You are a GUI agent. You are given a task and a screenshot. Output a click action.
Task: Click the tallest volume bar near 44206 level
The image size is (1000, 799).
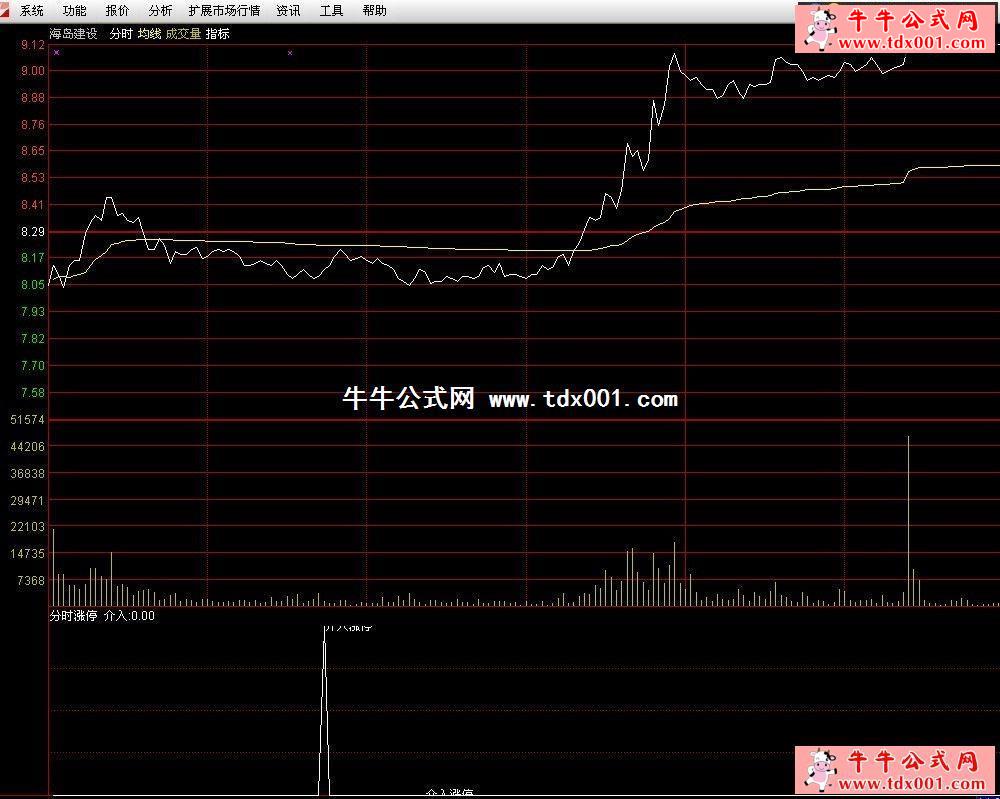pos(908,521)
